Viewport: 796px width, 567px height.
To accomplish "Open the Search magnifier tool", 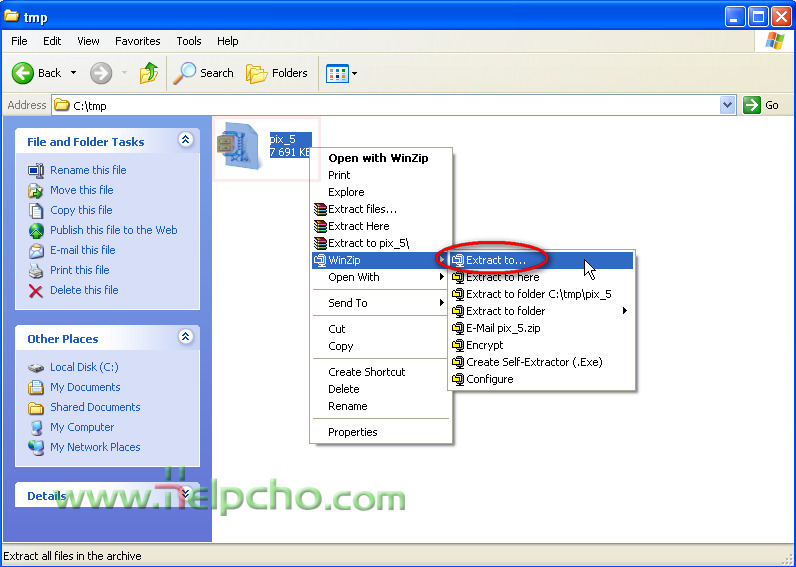I will pyautogui.click(x=203, y=73).
